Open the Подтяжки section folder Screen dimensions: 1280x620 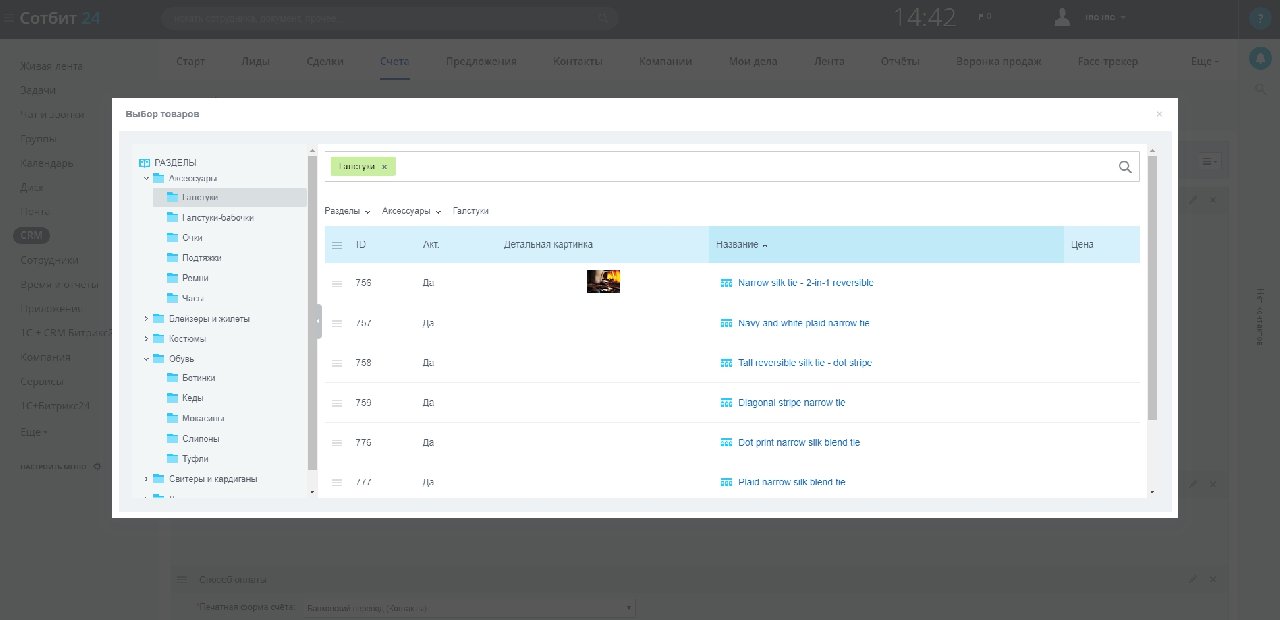point(195,258)
